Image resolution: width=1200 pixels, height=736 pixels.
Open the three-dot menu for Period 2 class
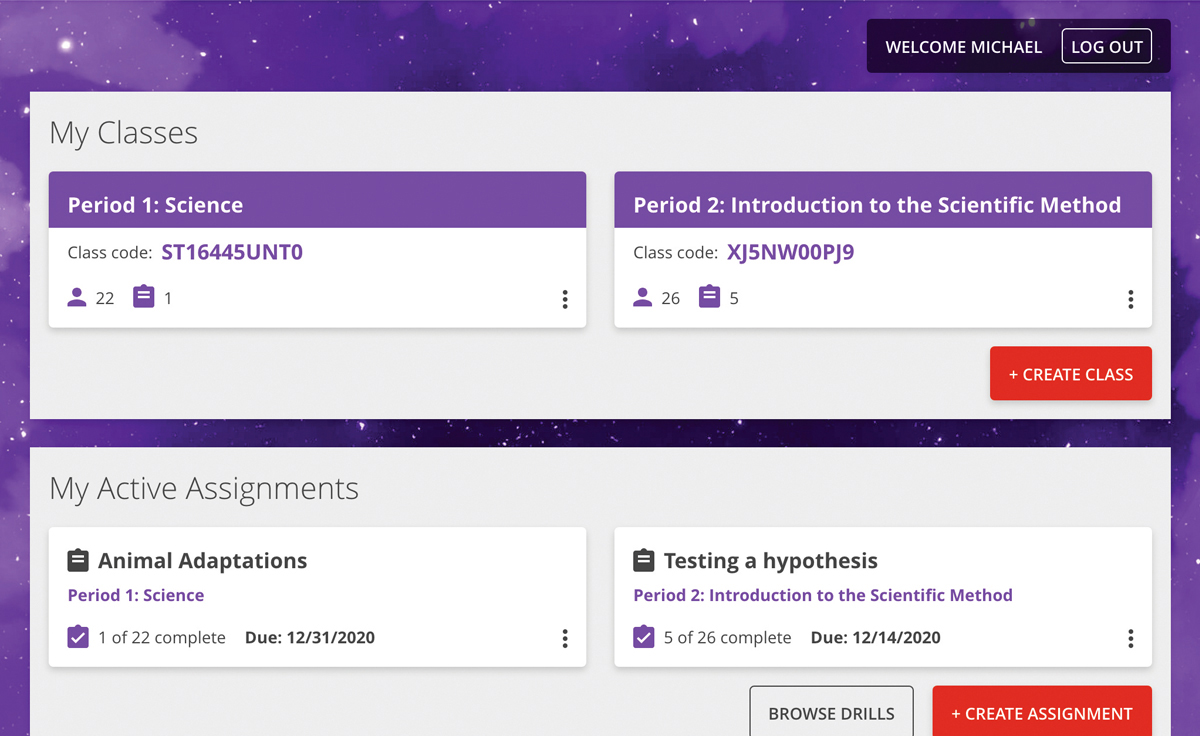1131,299
